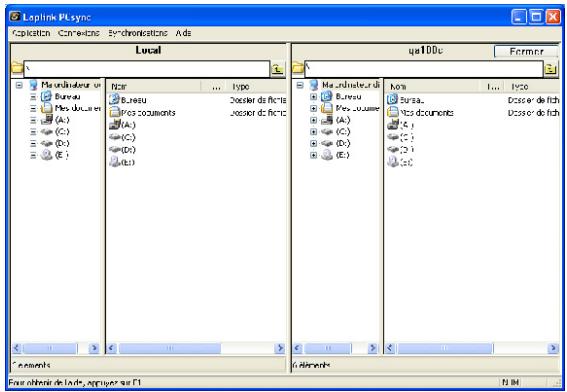Click the Fermer button for qa100c
567x392 pixels.
(526, 52)
